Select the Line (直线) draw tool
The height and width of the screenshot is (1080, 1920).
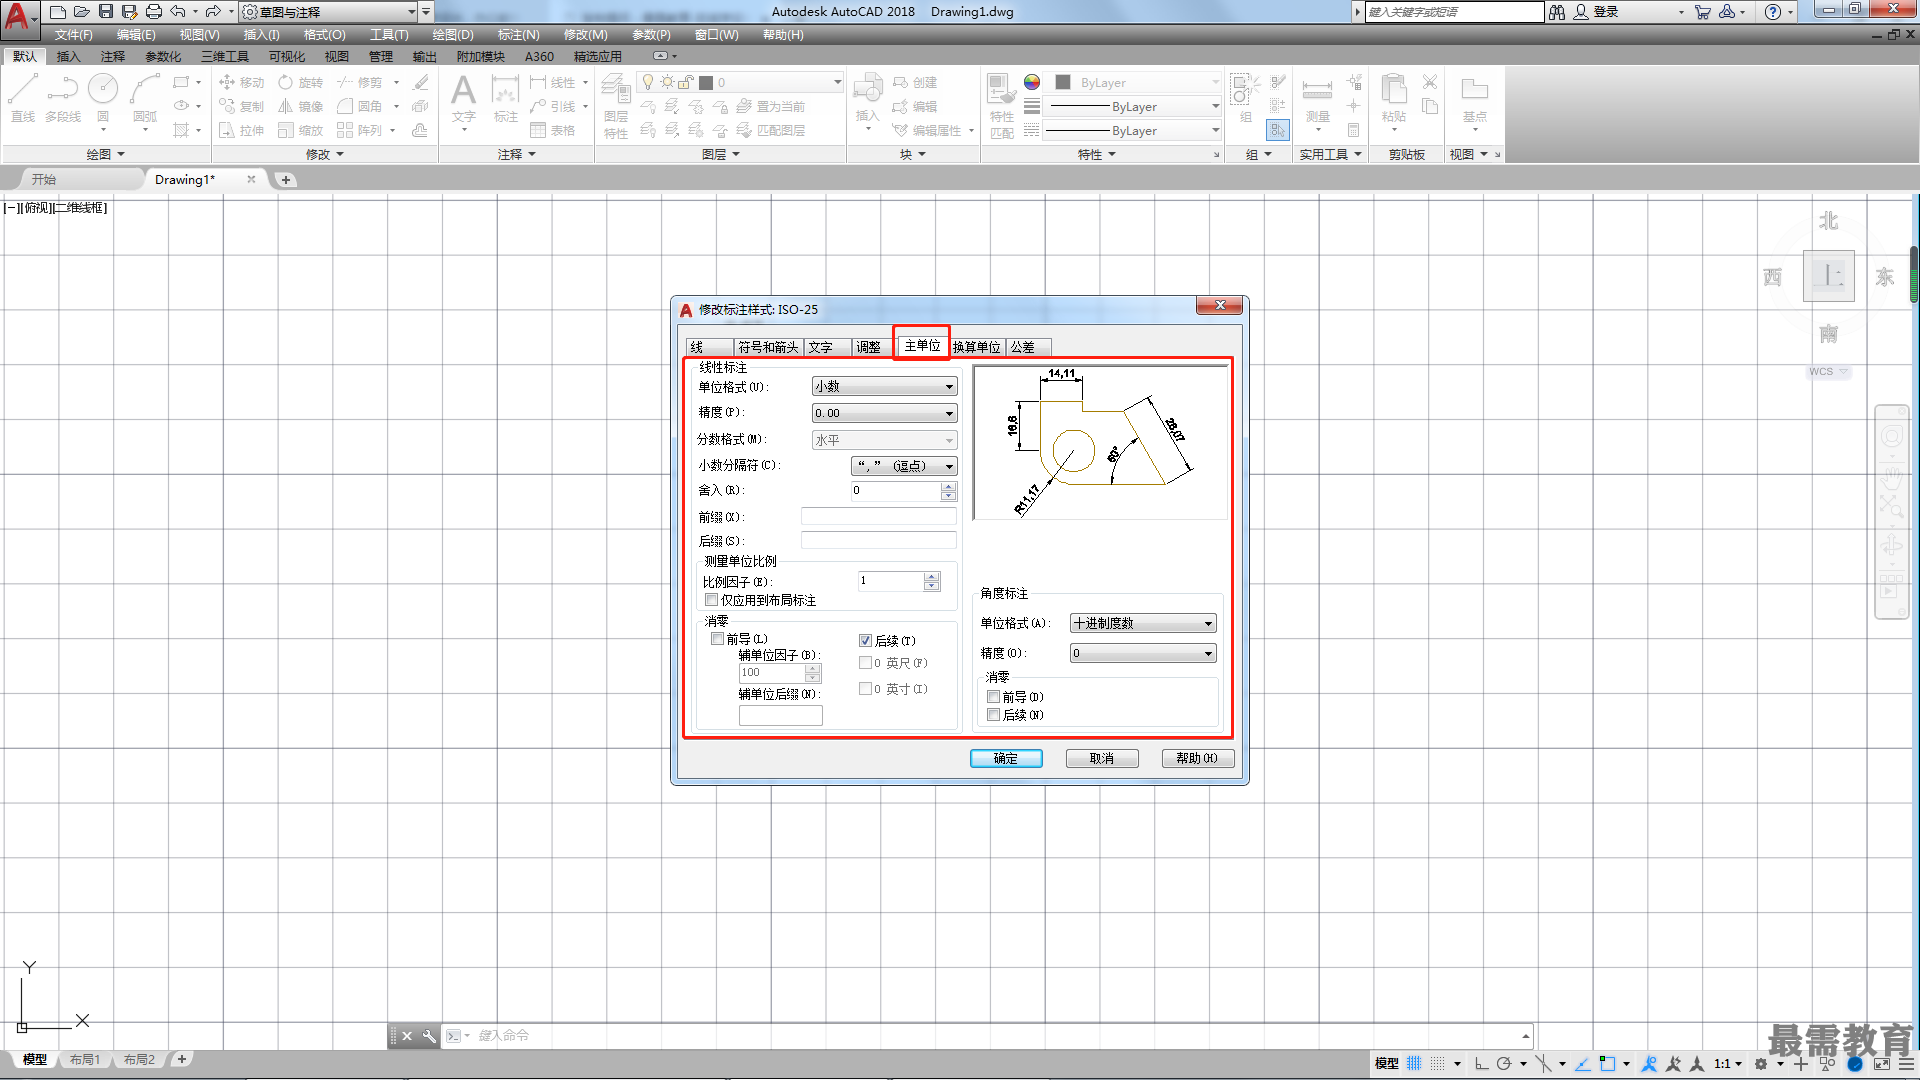23,98
